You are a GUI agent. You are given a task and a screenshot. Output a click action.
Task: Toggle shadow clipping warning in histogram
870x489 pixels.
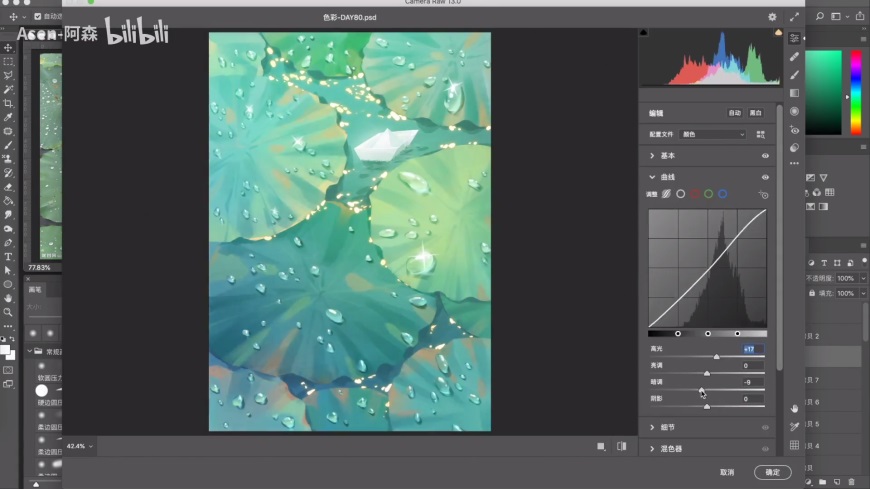point(644,32)
